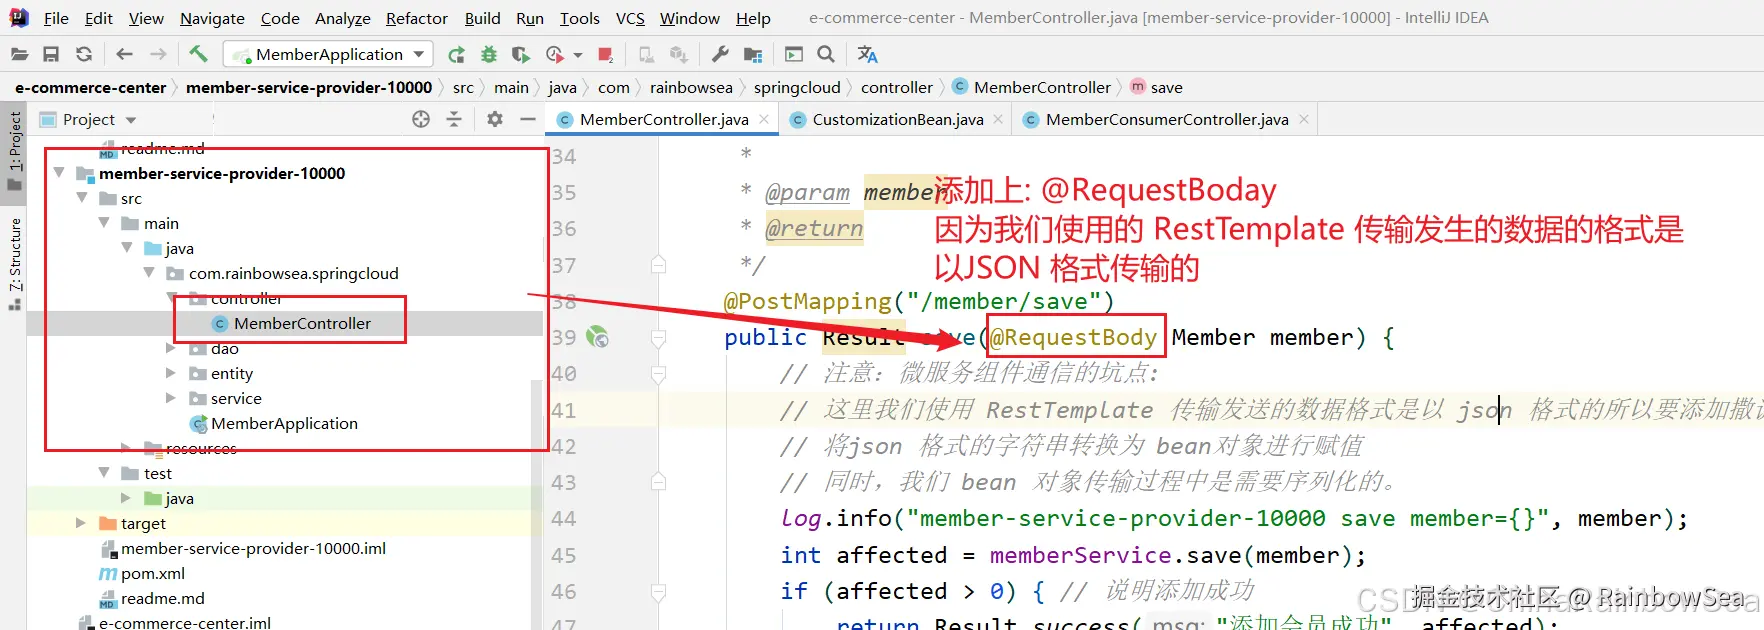Open the MemberApplication run configuration dropdown
The height and width of the screenshot is (630, 1764).
(329, 54)
